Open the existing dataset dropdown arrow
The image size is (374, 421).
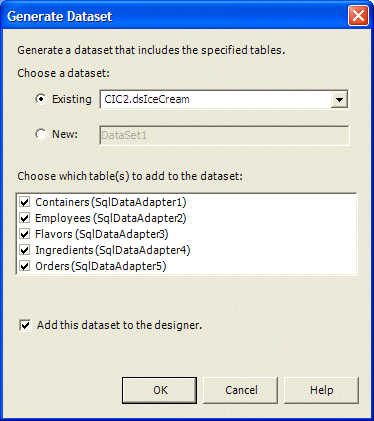[339, 99]
